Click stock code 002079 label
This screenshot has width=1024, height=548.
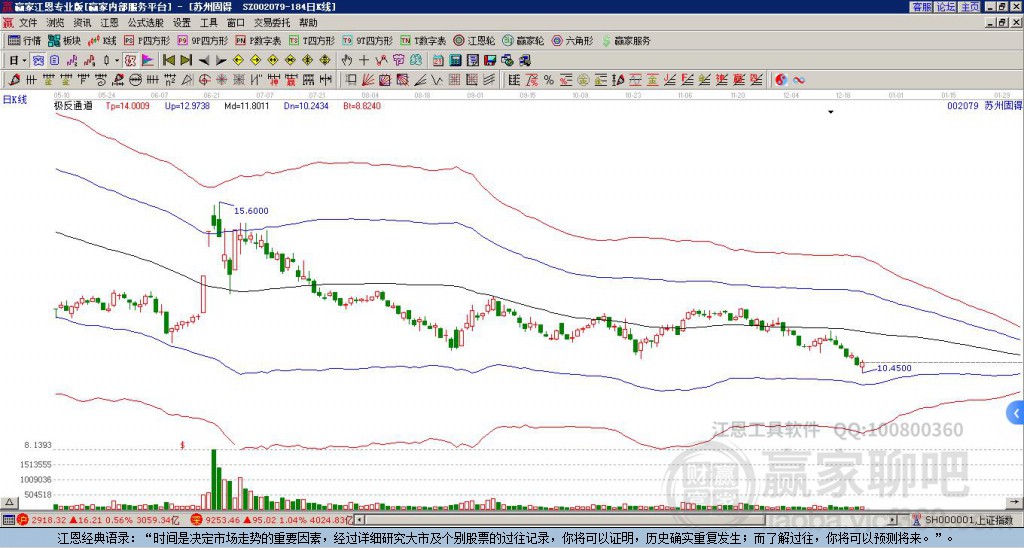tap(962, 105)
